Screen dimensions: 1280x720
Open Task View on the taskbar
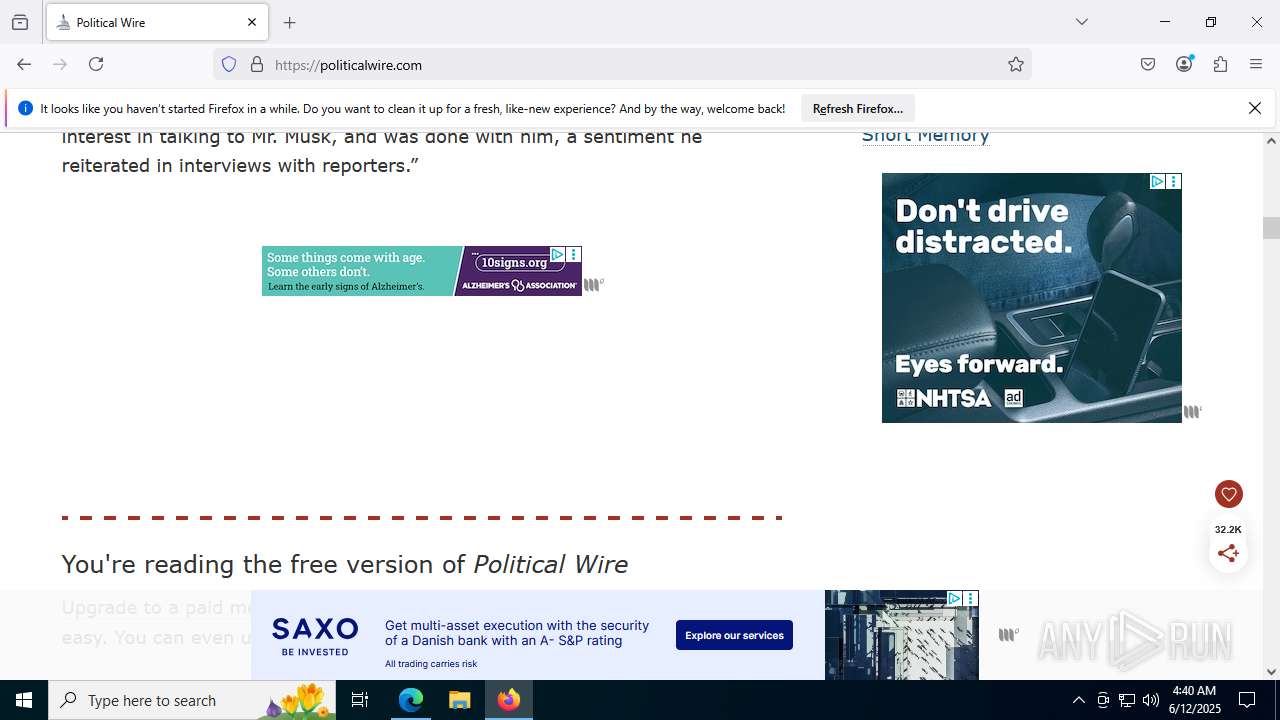(x=360, y=700)
